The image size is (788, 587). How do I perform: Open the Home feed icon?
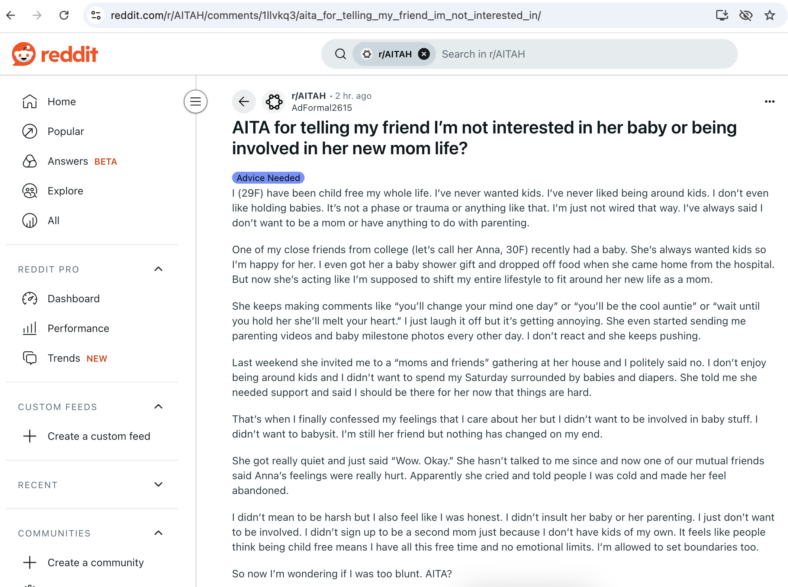click(x=30, y=102)
